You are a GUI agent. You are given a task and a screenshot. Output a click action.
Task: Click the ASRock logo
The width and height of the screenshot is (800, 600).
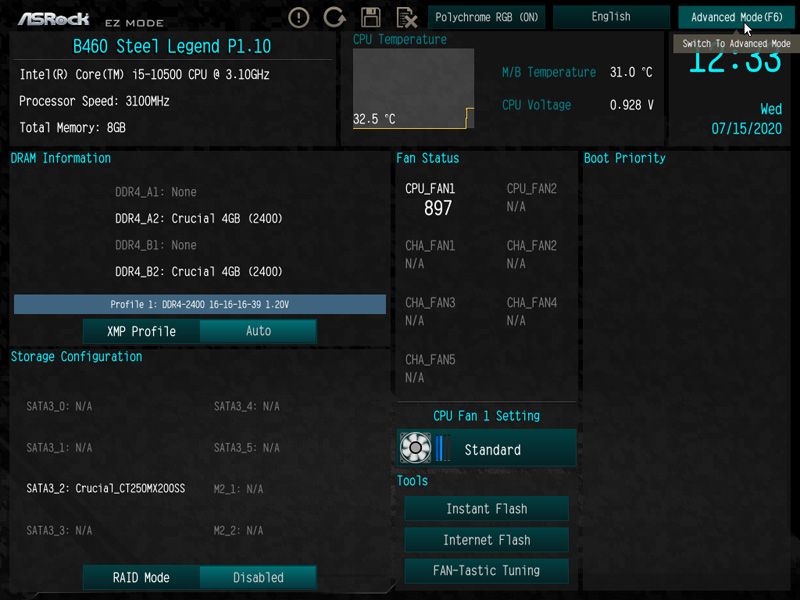[x=54, y=19]
